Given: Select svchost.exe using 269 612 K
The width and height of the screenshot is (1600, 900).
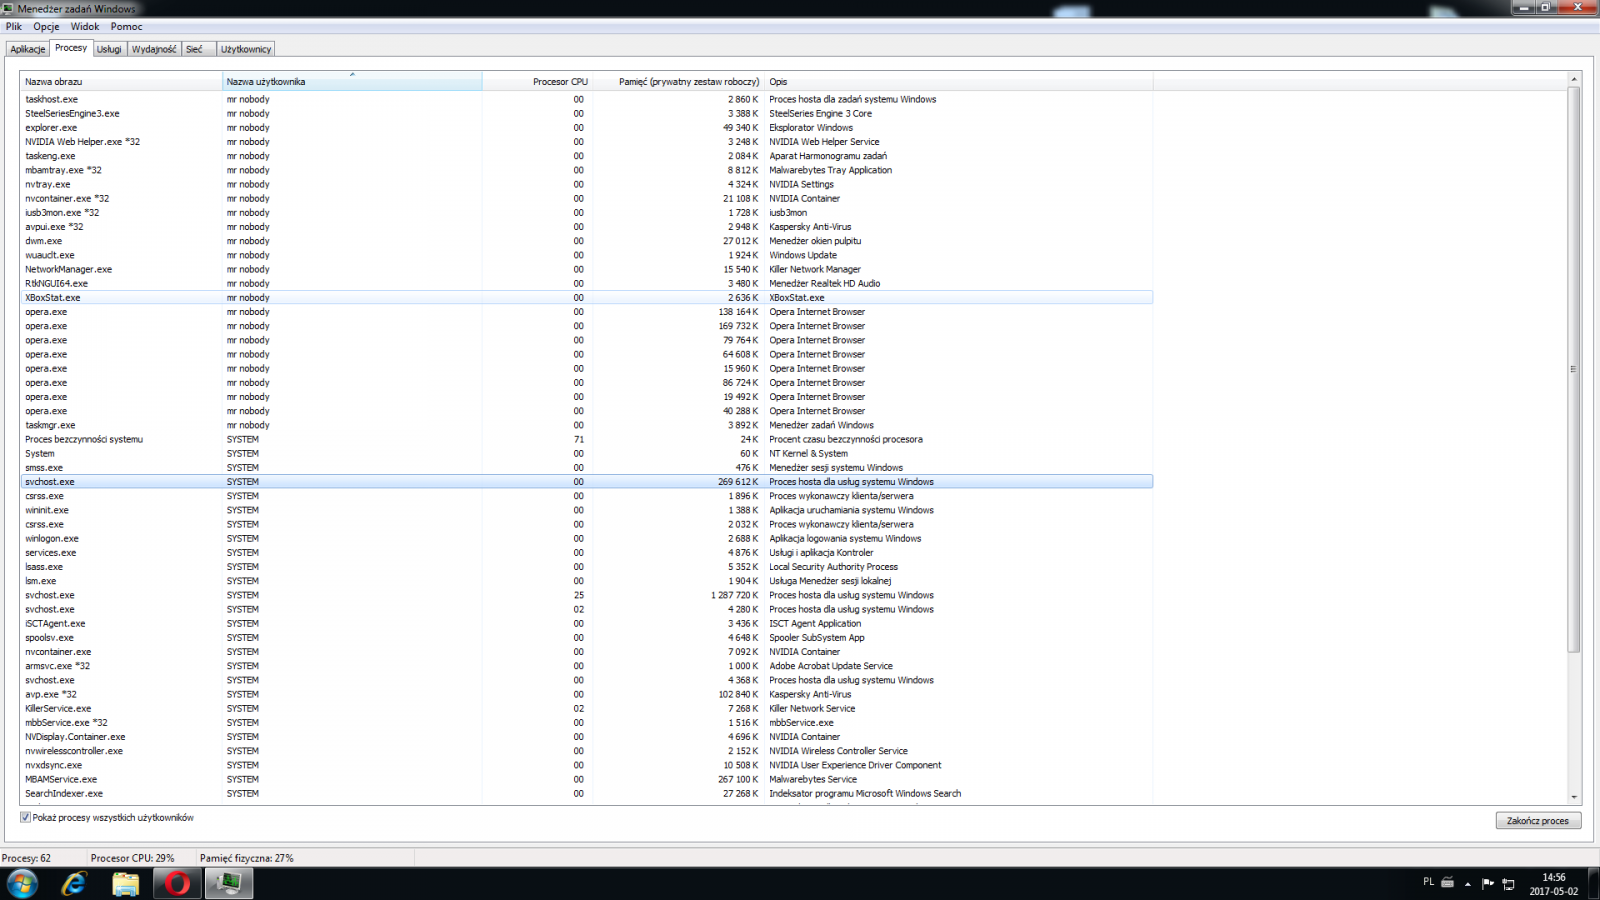Looking at the screenshot, I should click(587, 482).
